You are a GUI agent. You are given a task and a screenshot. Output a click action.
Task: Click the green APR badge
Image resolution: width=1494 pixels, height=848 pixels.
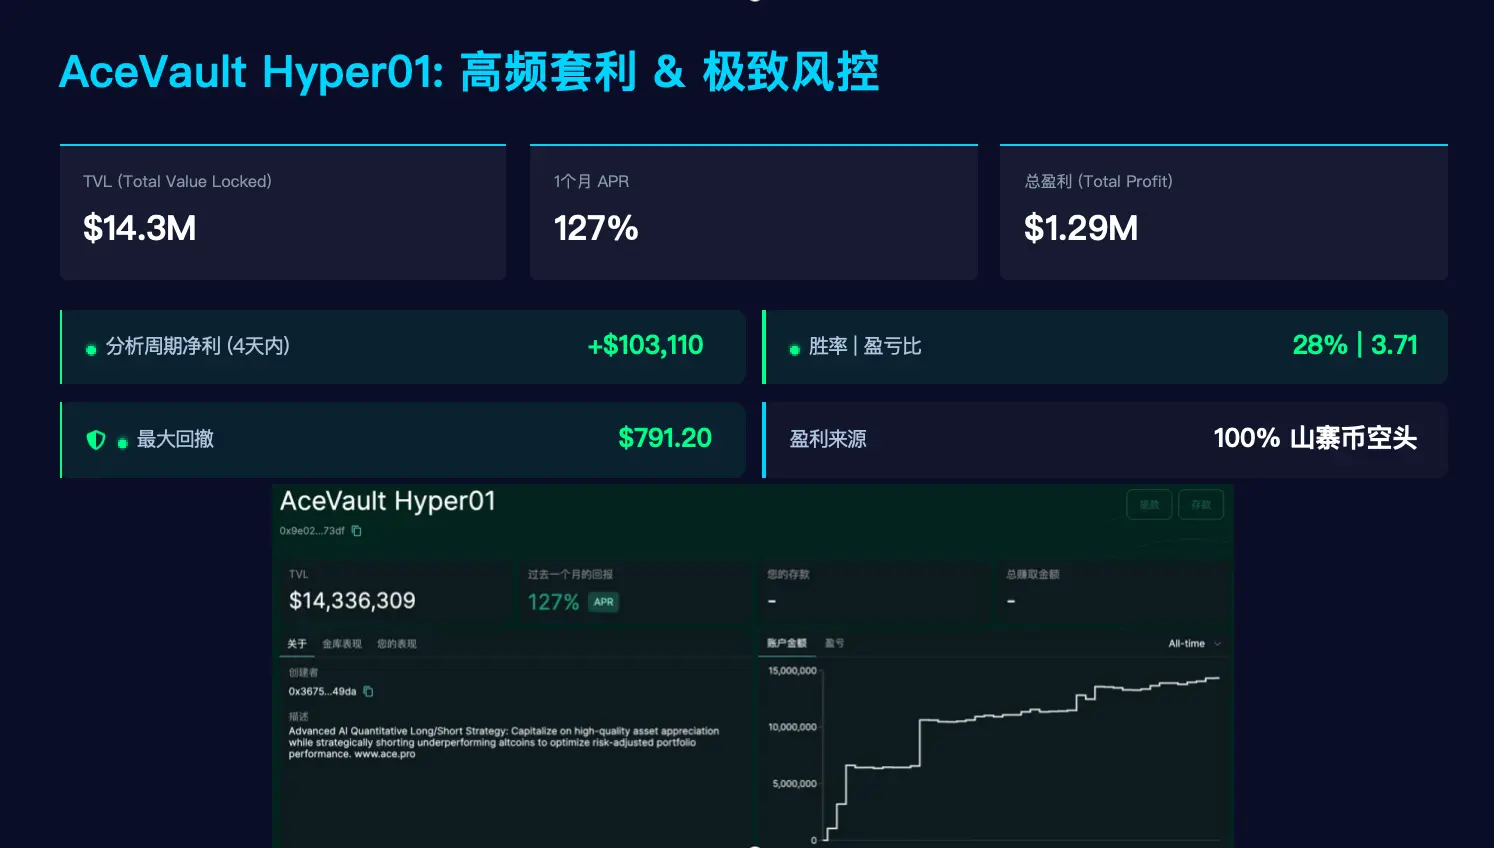(x=603, y=602)
